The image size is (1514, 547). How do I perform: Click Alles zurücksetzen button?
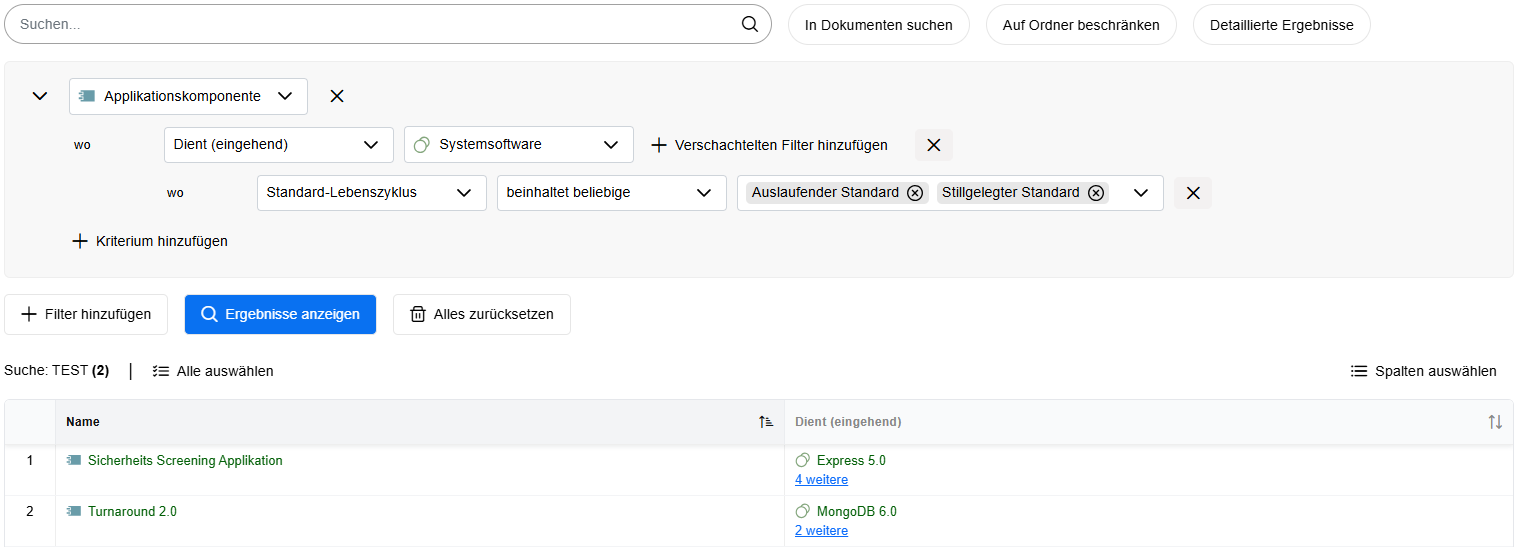pyautogui.click(x=482, y=314)
